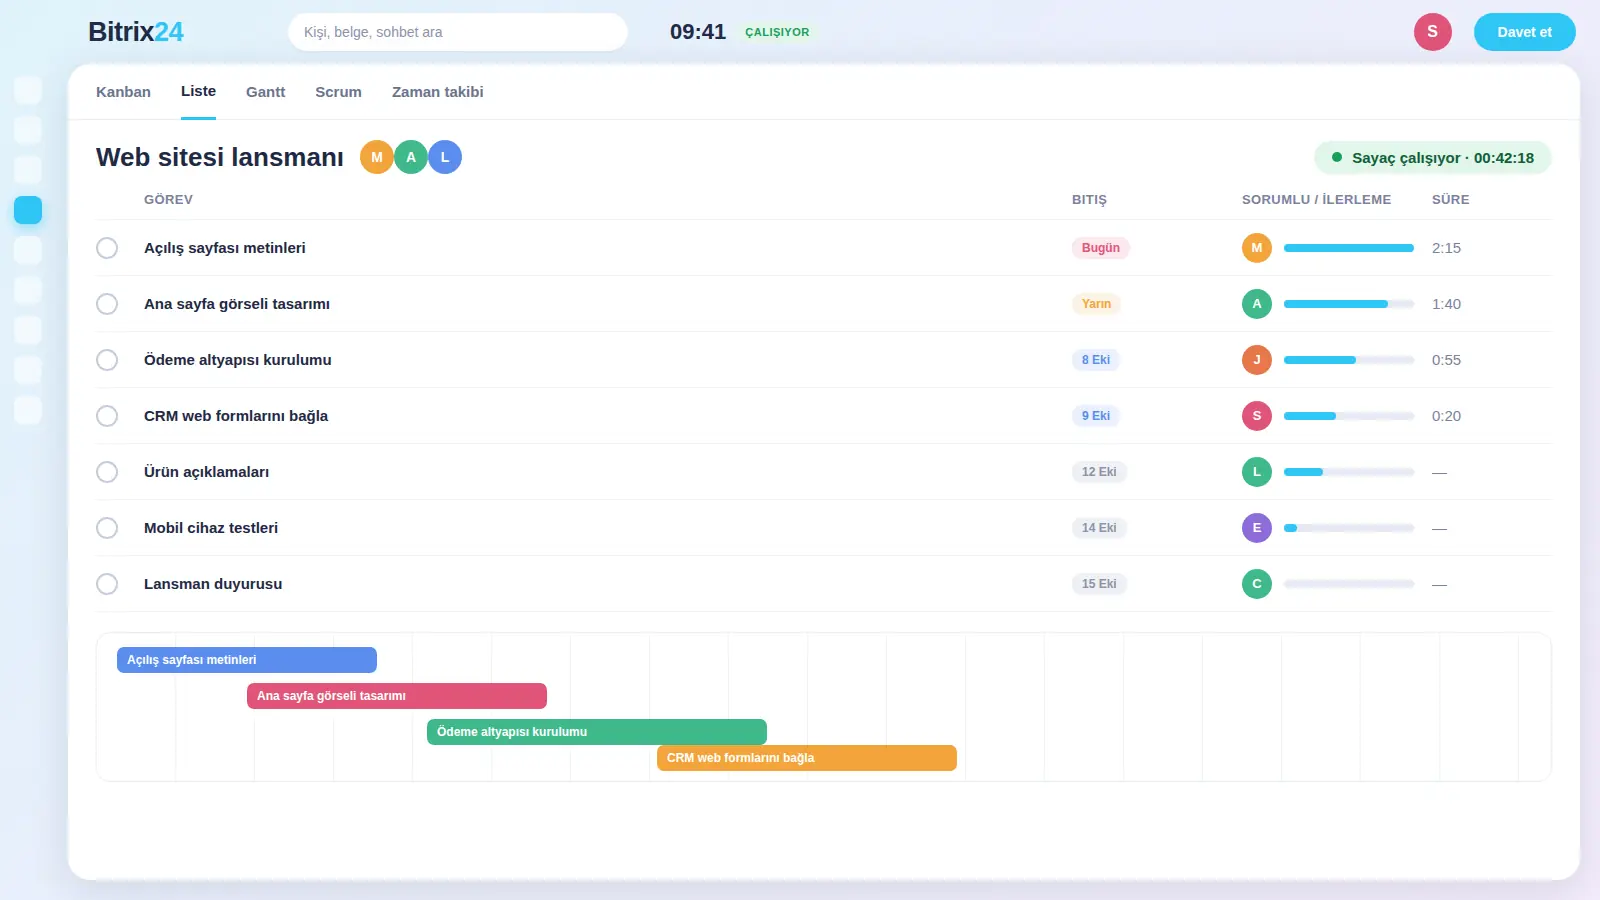Click the E assignee avatar on Mobil cihaz testleri

click(1257, 528)
